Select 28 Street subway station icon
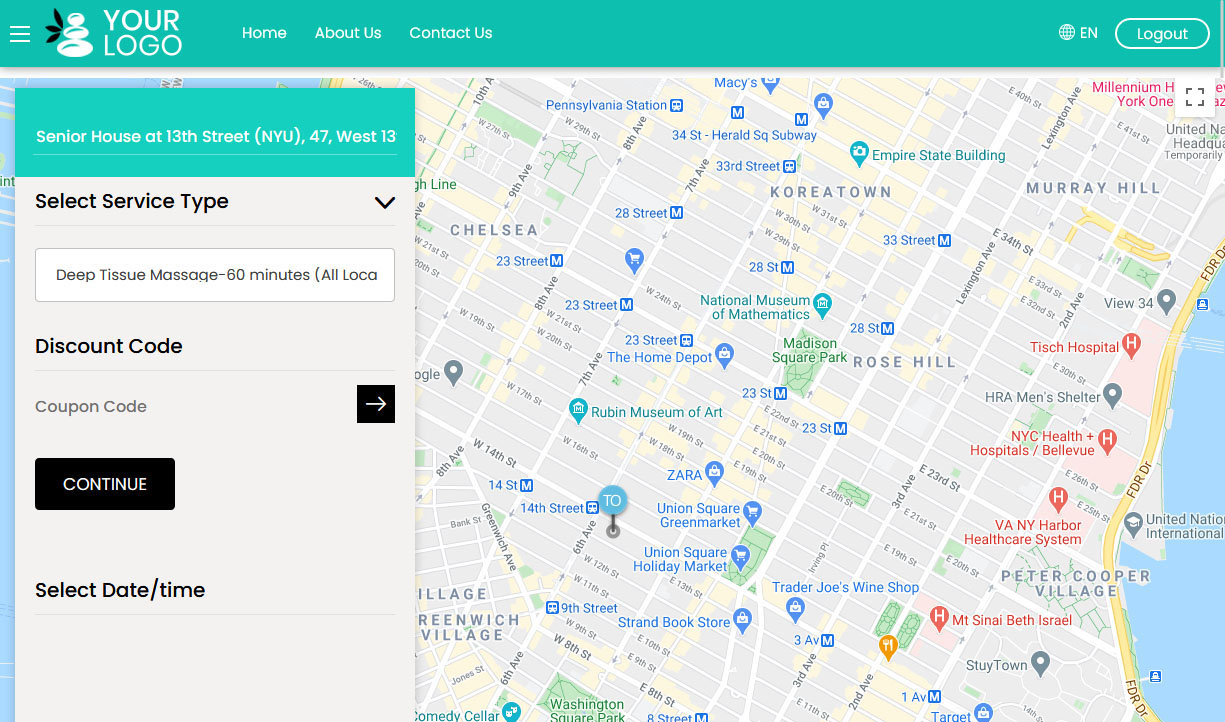The height and width of the screenshot is (722, 1225). (x=676, y=213)
